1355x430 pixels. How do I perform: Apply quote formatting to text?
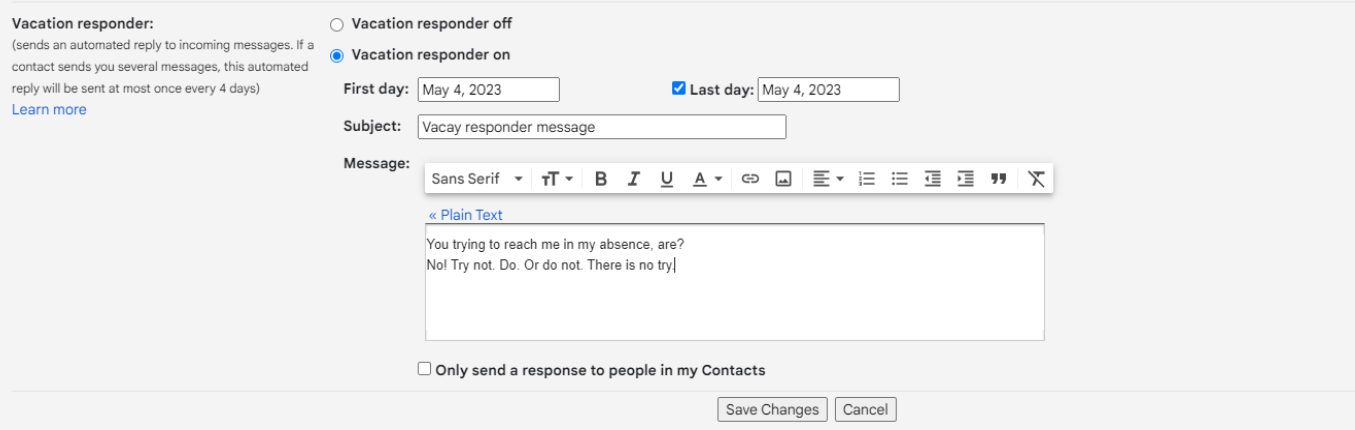coord(998,179)
